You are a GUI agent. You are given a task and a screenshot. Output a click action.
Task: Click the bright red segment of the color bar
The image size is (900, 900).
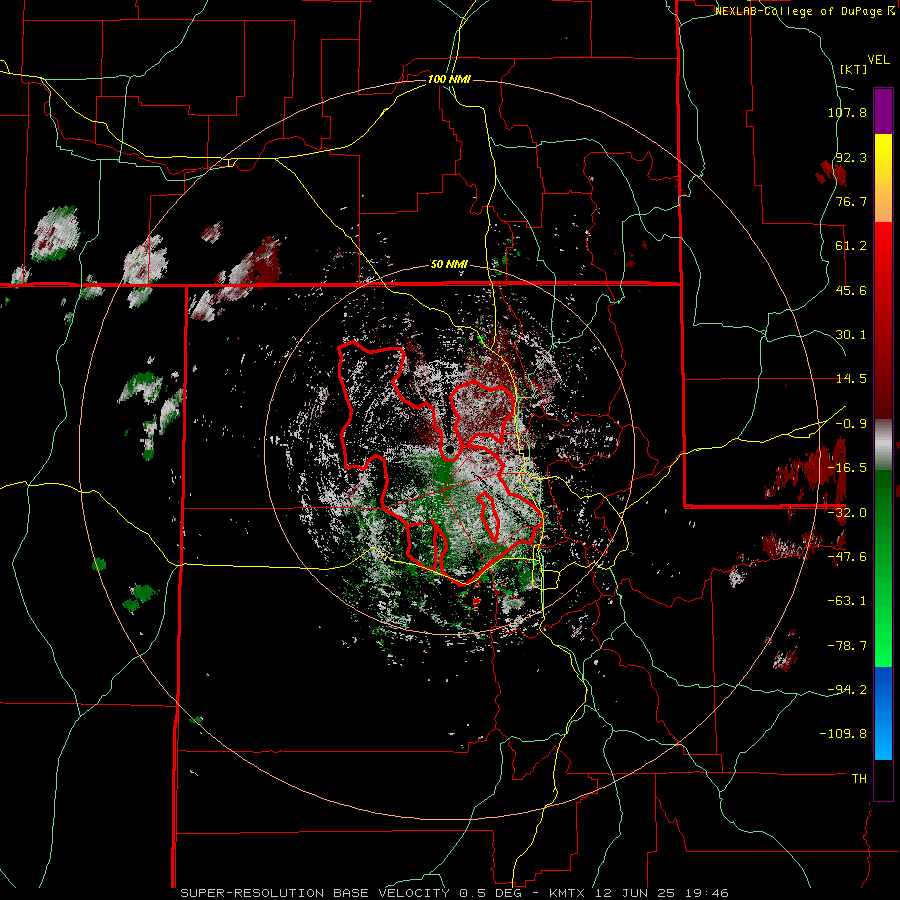883,266
